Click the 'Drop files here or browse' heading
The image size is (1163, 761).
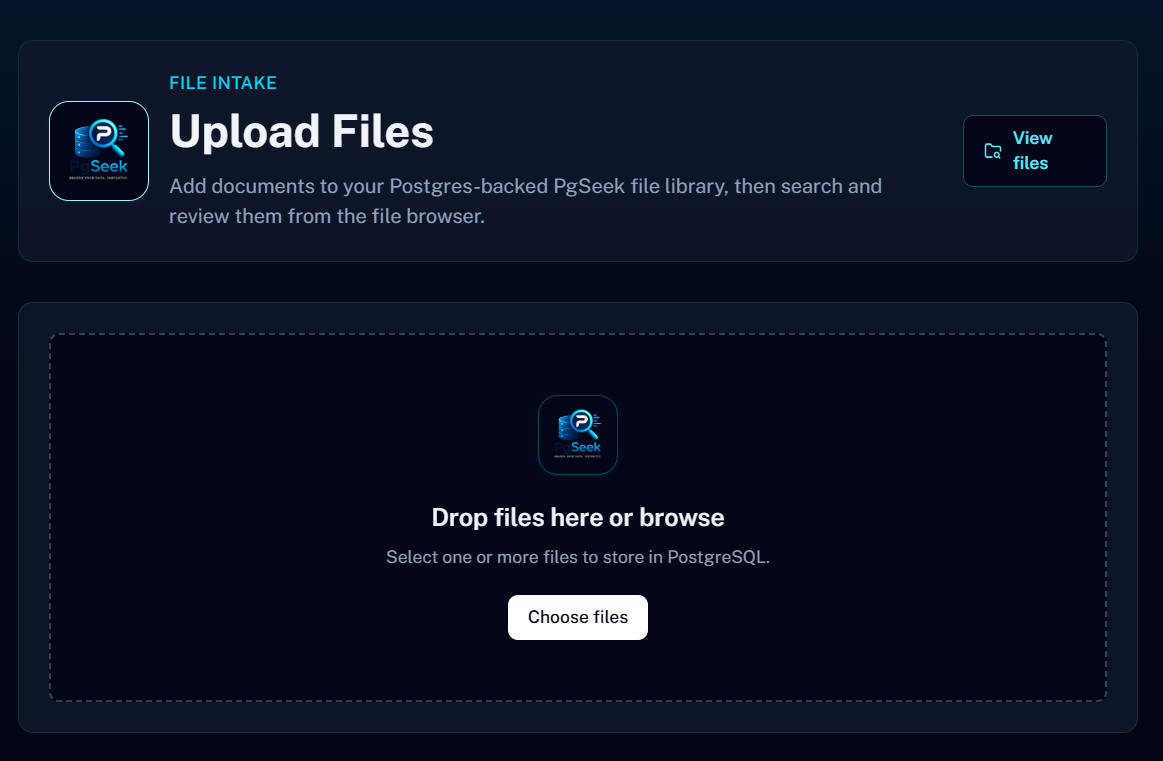[578, 517]
